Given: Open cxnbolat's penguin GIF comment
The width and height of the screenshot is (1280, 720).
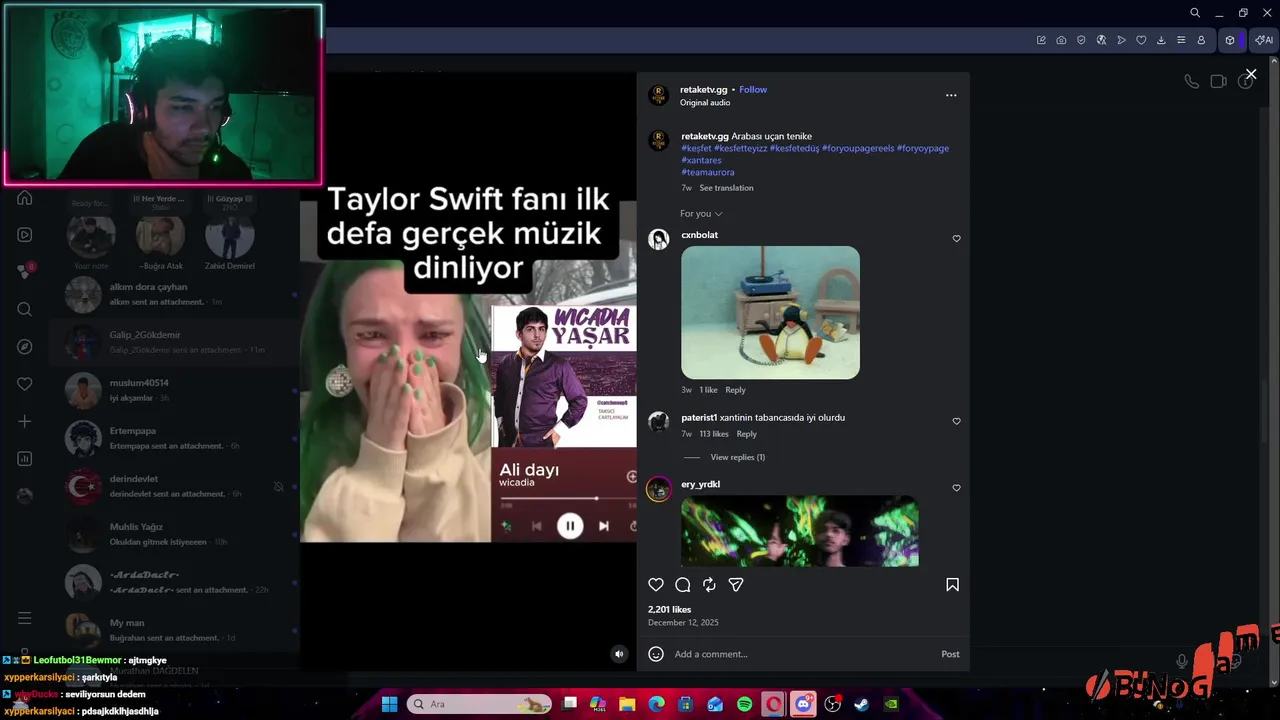Looking at the screenshot, I should [x=770, y=313].
